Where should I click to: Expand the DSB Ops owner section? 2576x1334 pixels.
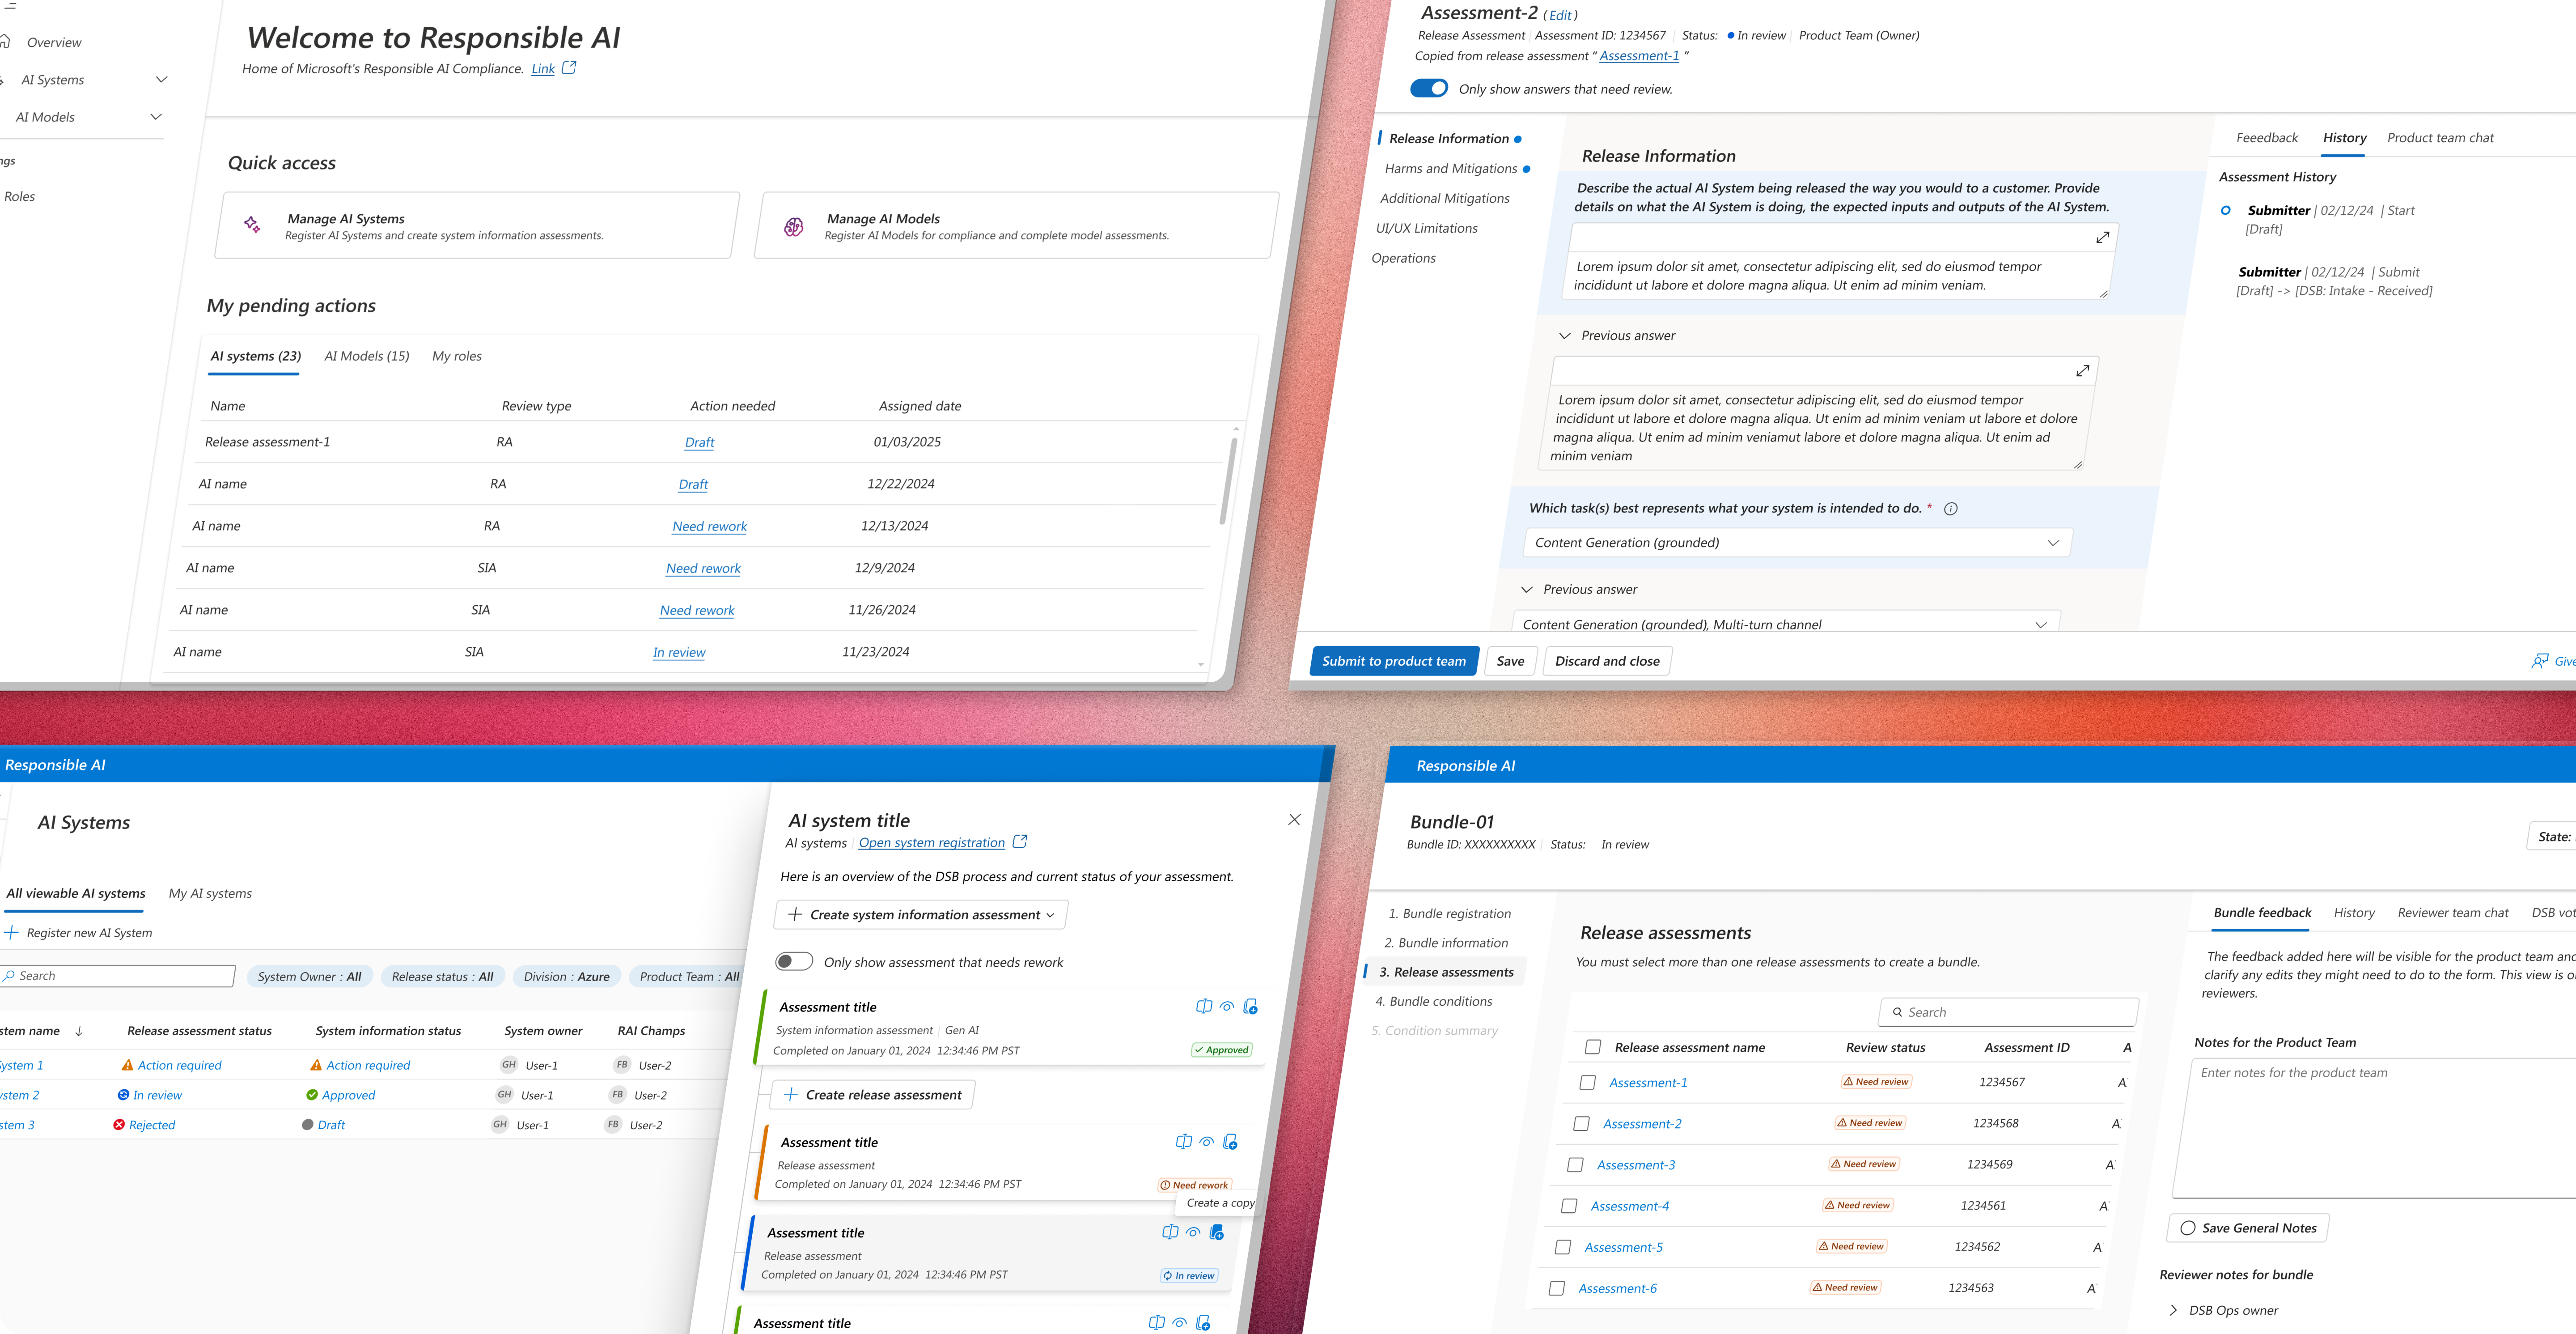coord(2173,1310)
